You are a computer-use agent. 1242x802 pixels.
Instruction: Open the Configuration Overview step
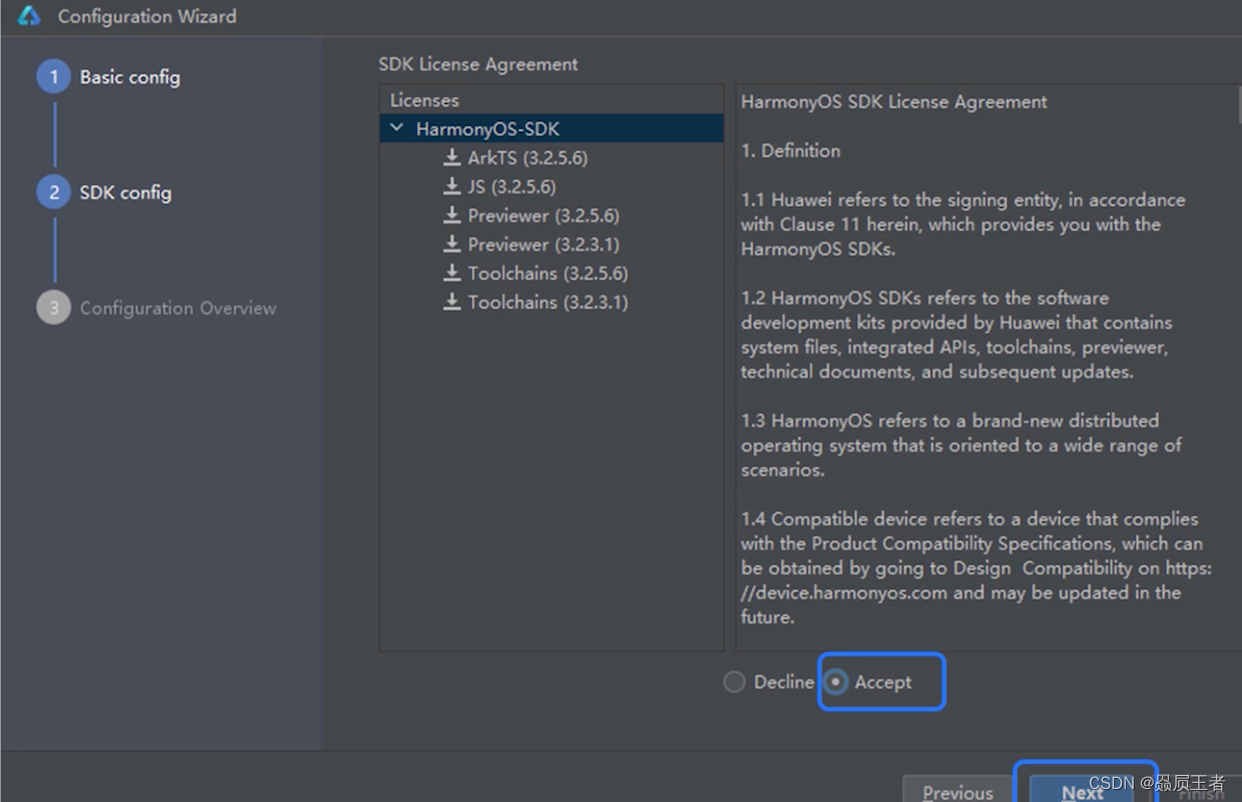pos(178,308)
